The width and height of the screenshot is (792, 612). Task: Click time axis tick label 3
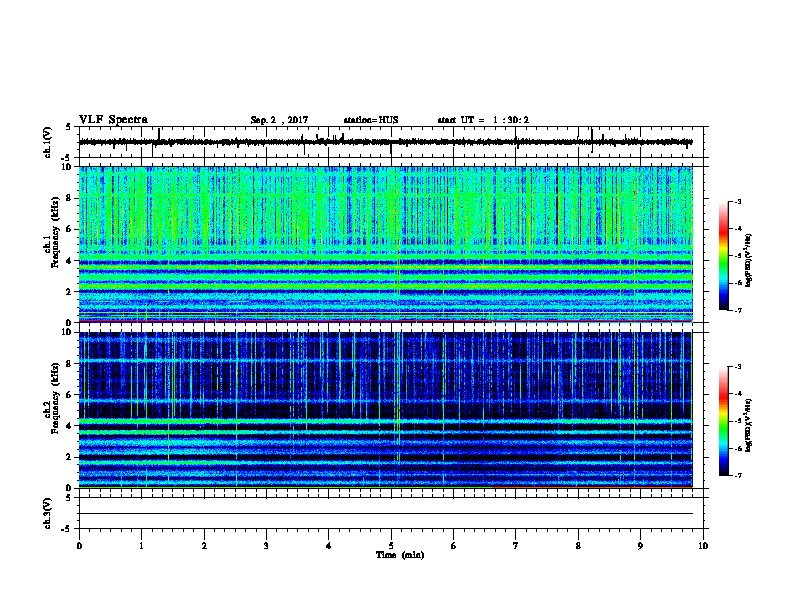(266, 546)
